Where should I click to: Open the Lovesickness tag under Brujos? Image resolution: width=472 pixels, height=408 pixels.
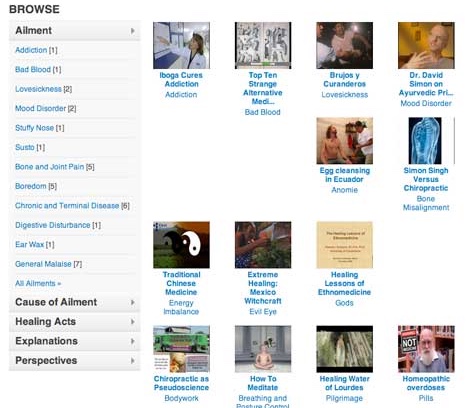(x=345, y=95)
